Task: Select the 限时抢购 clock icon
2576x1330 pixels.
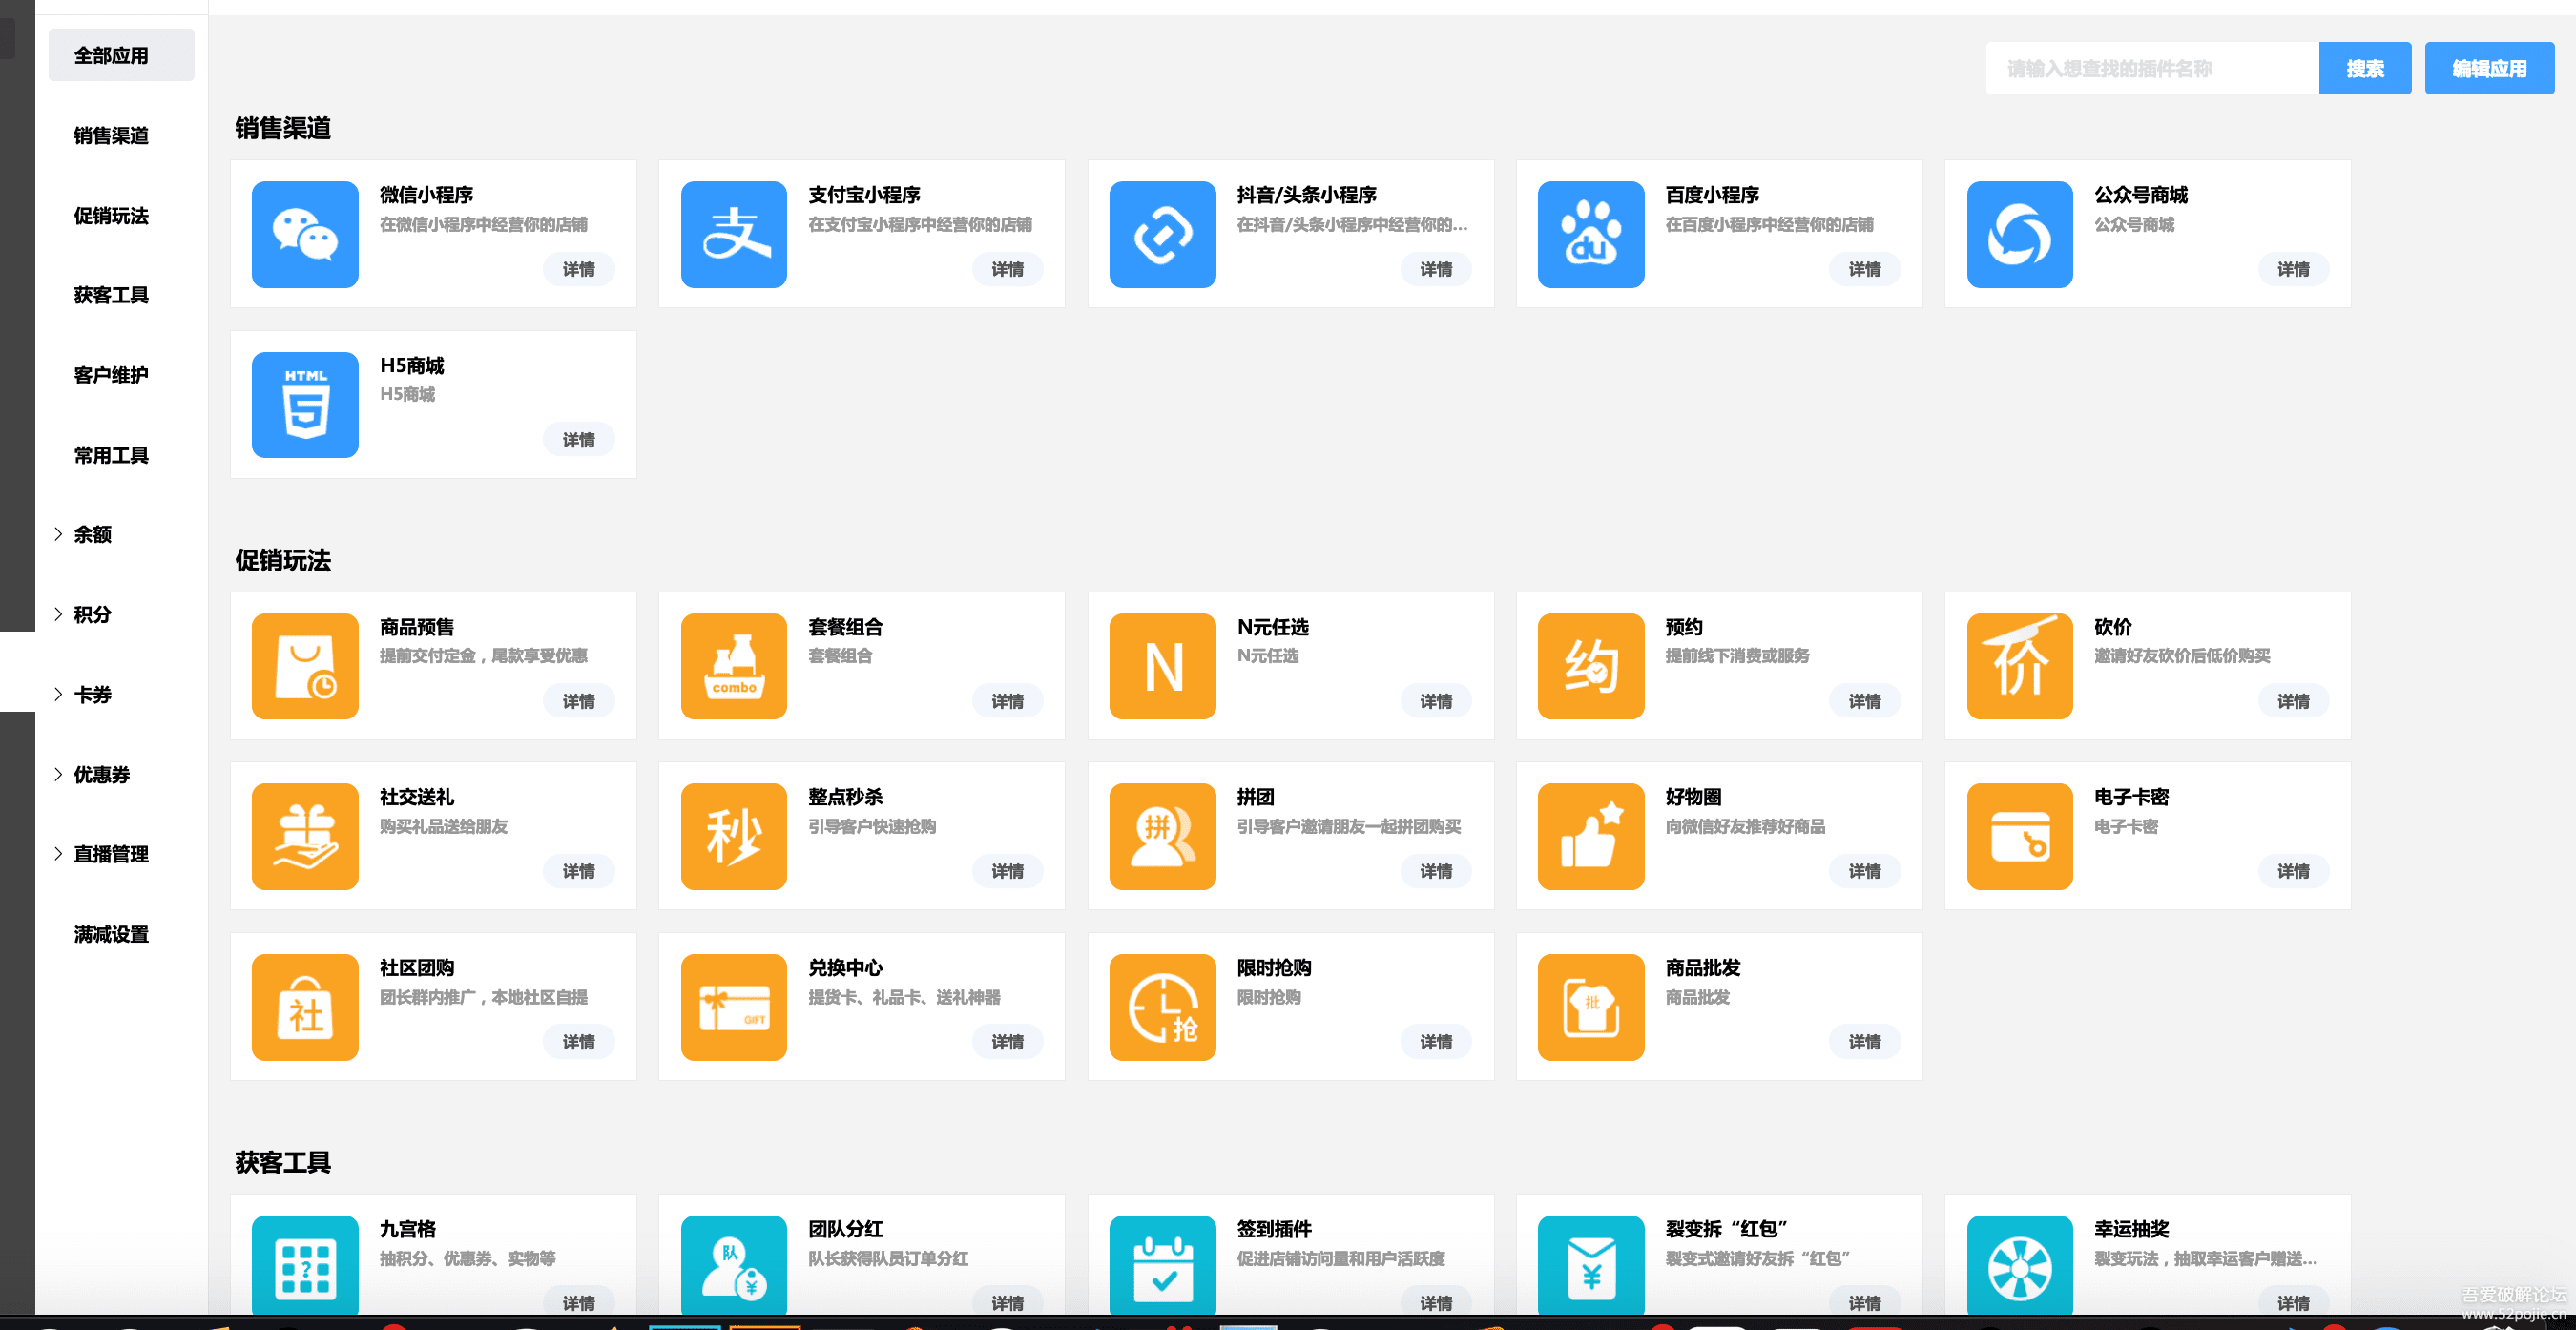Action: [x=1163, y=1007]
